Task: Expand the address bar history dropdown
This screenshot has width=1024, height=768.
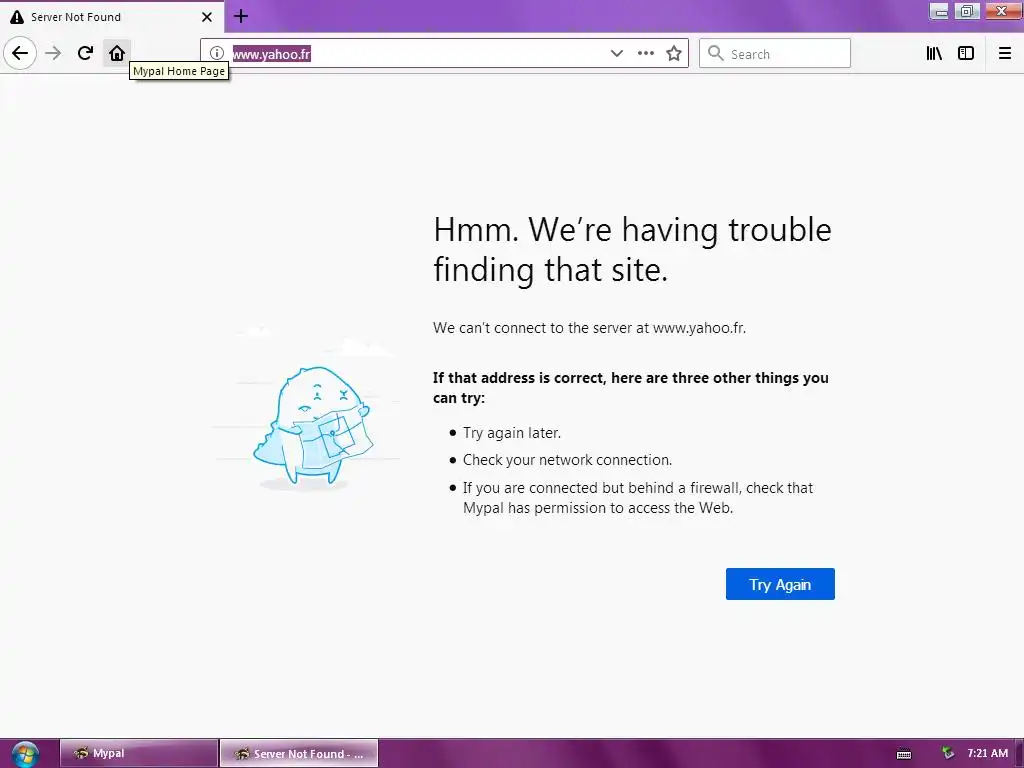Action: point(616,54)
